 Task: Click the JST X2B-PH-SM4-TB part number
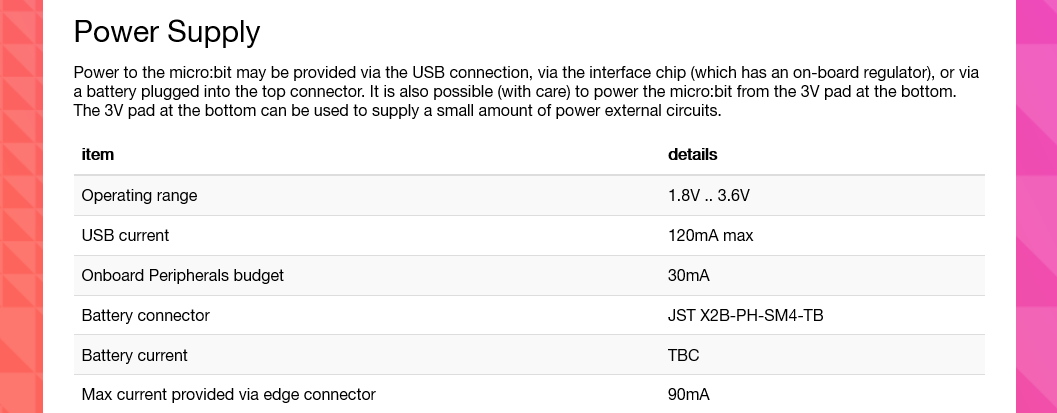746,315
